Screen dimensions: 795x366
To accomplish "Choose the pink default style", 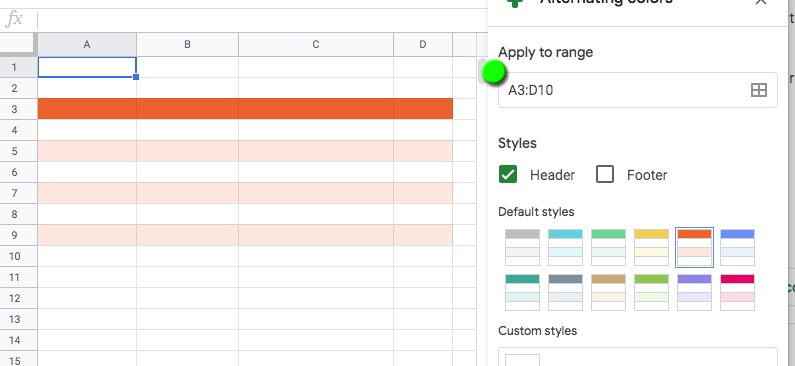I will coord(738,292).
